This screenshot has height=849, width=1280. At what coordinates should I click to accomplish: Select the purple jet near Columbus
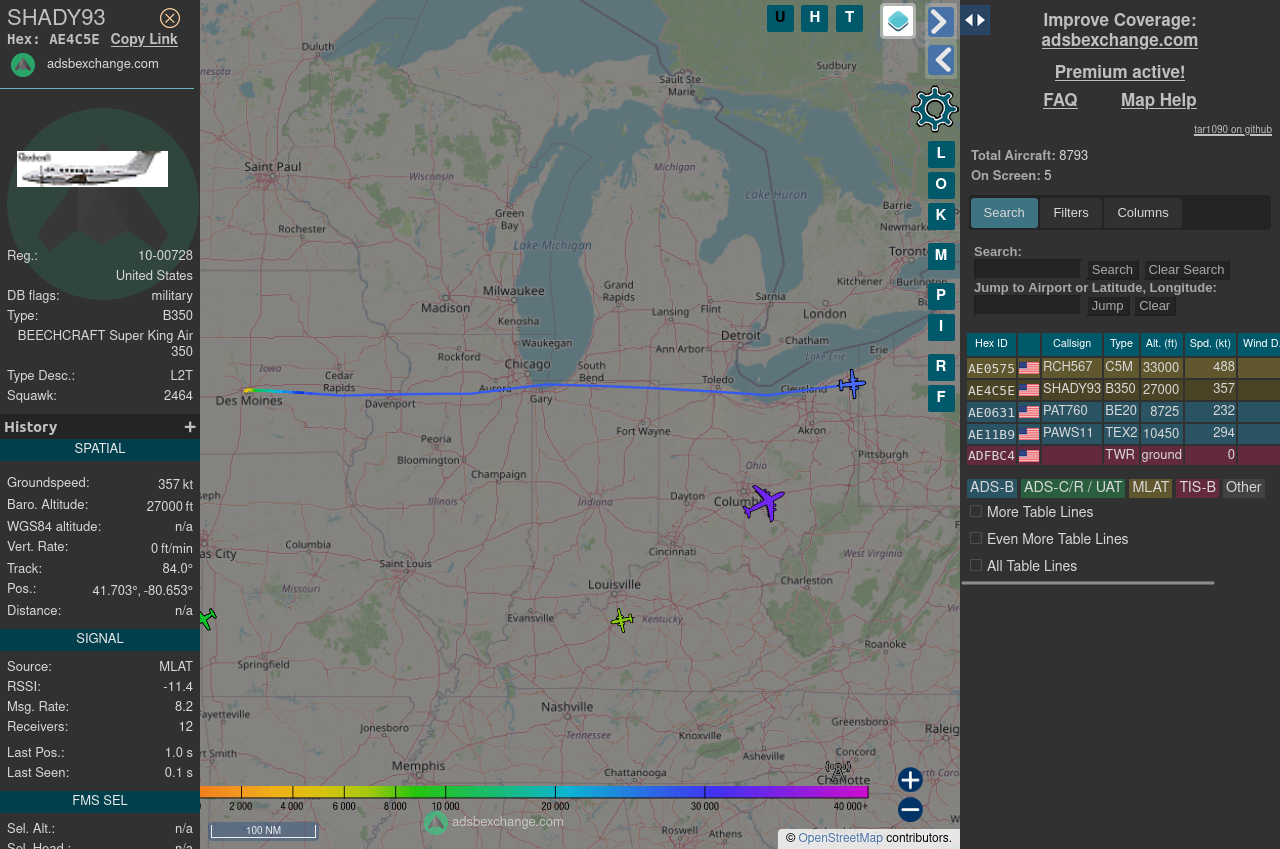764,502
